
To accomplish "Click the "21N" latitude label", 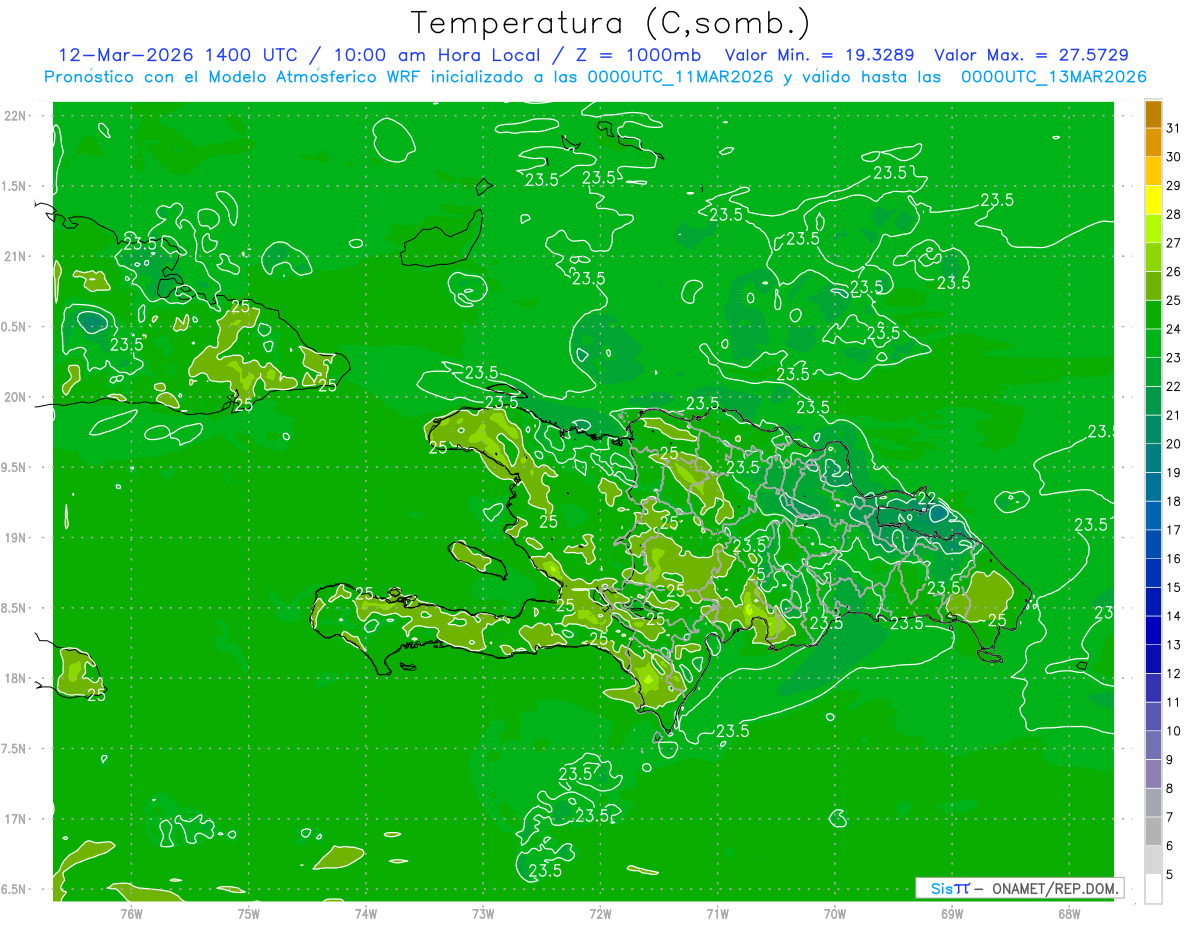I will pyautogui.click(x=14, y=257).
